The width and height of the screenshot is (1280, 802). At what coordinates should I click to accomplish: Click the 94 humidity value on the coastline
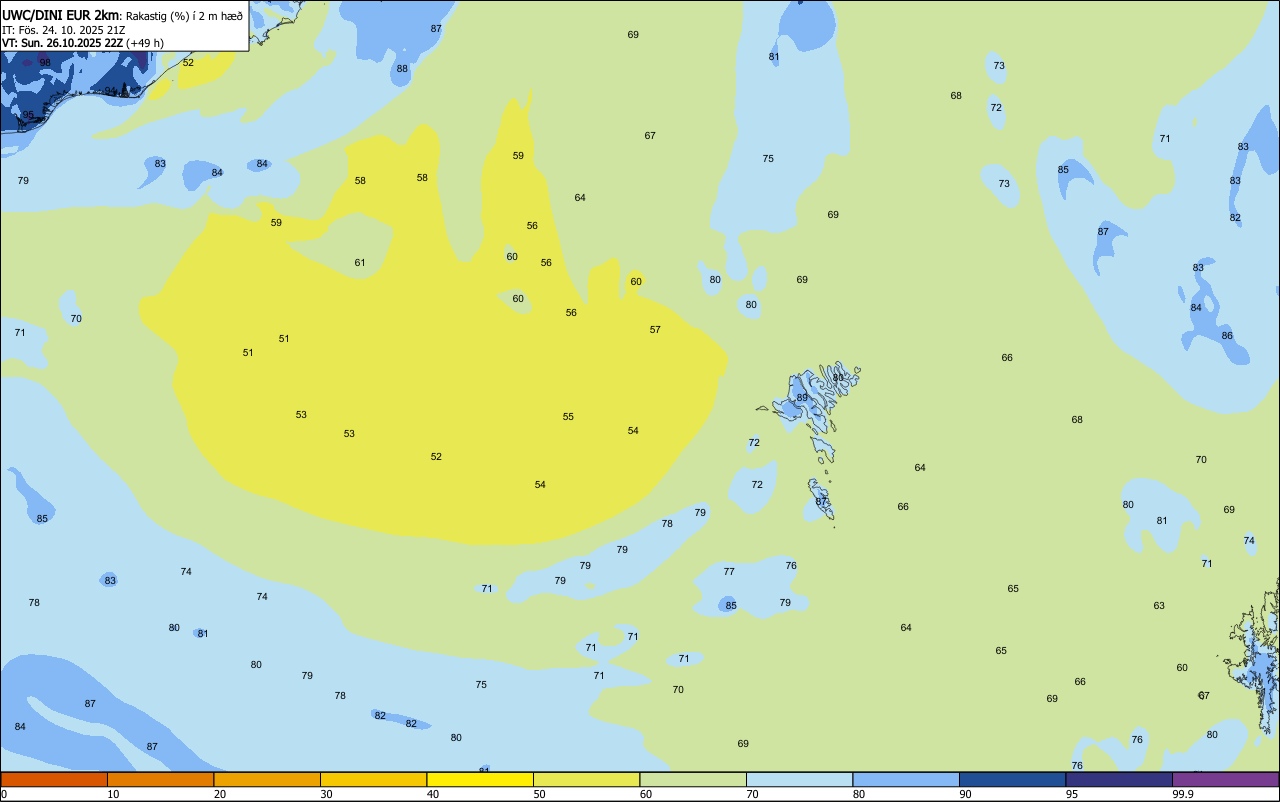111,91
